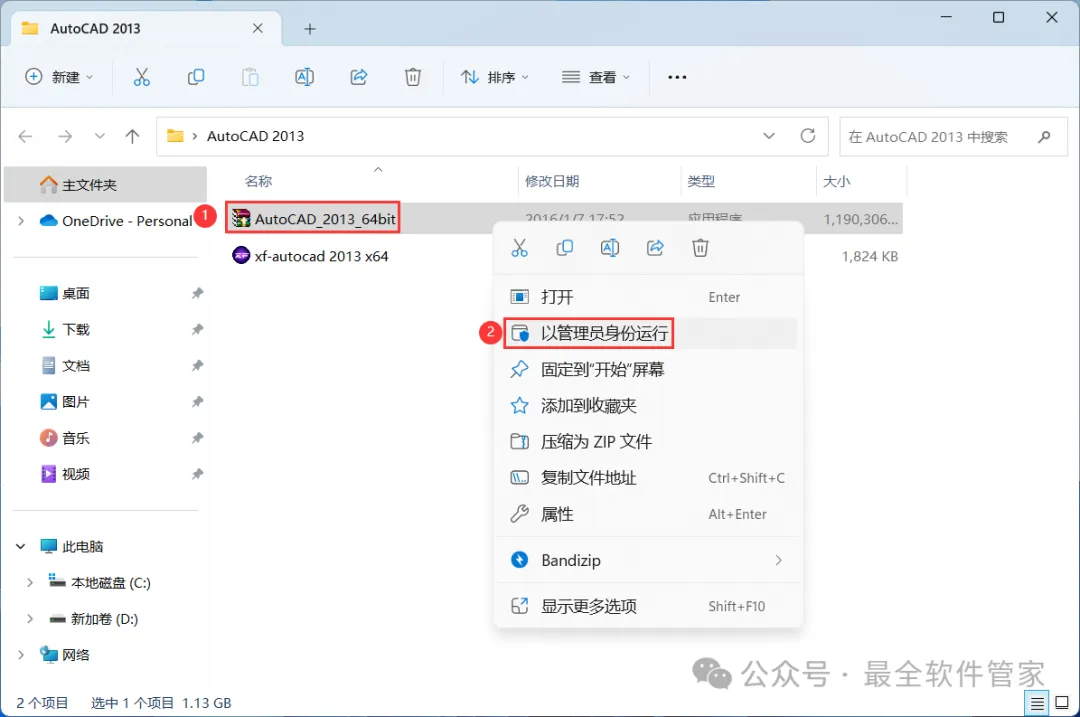
Task: Open a new tab with plus button
Action: click(310, 29)
